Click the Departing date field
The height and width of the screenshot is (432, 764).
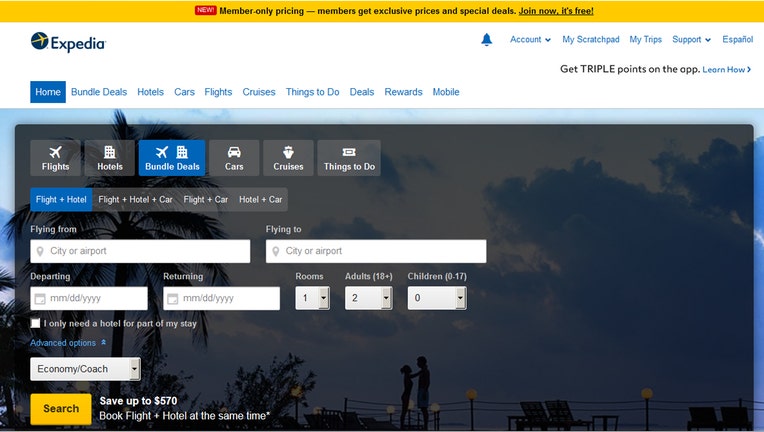[x=89, y=298]
